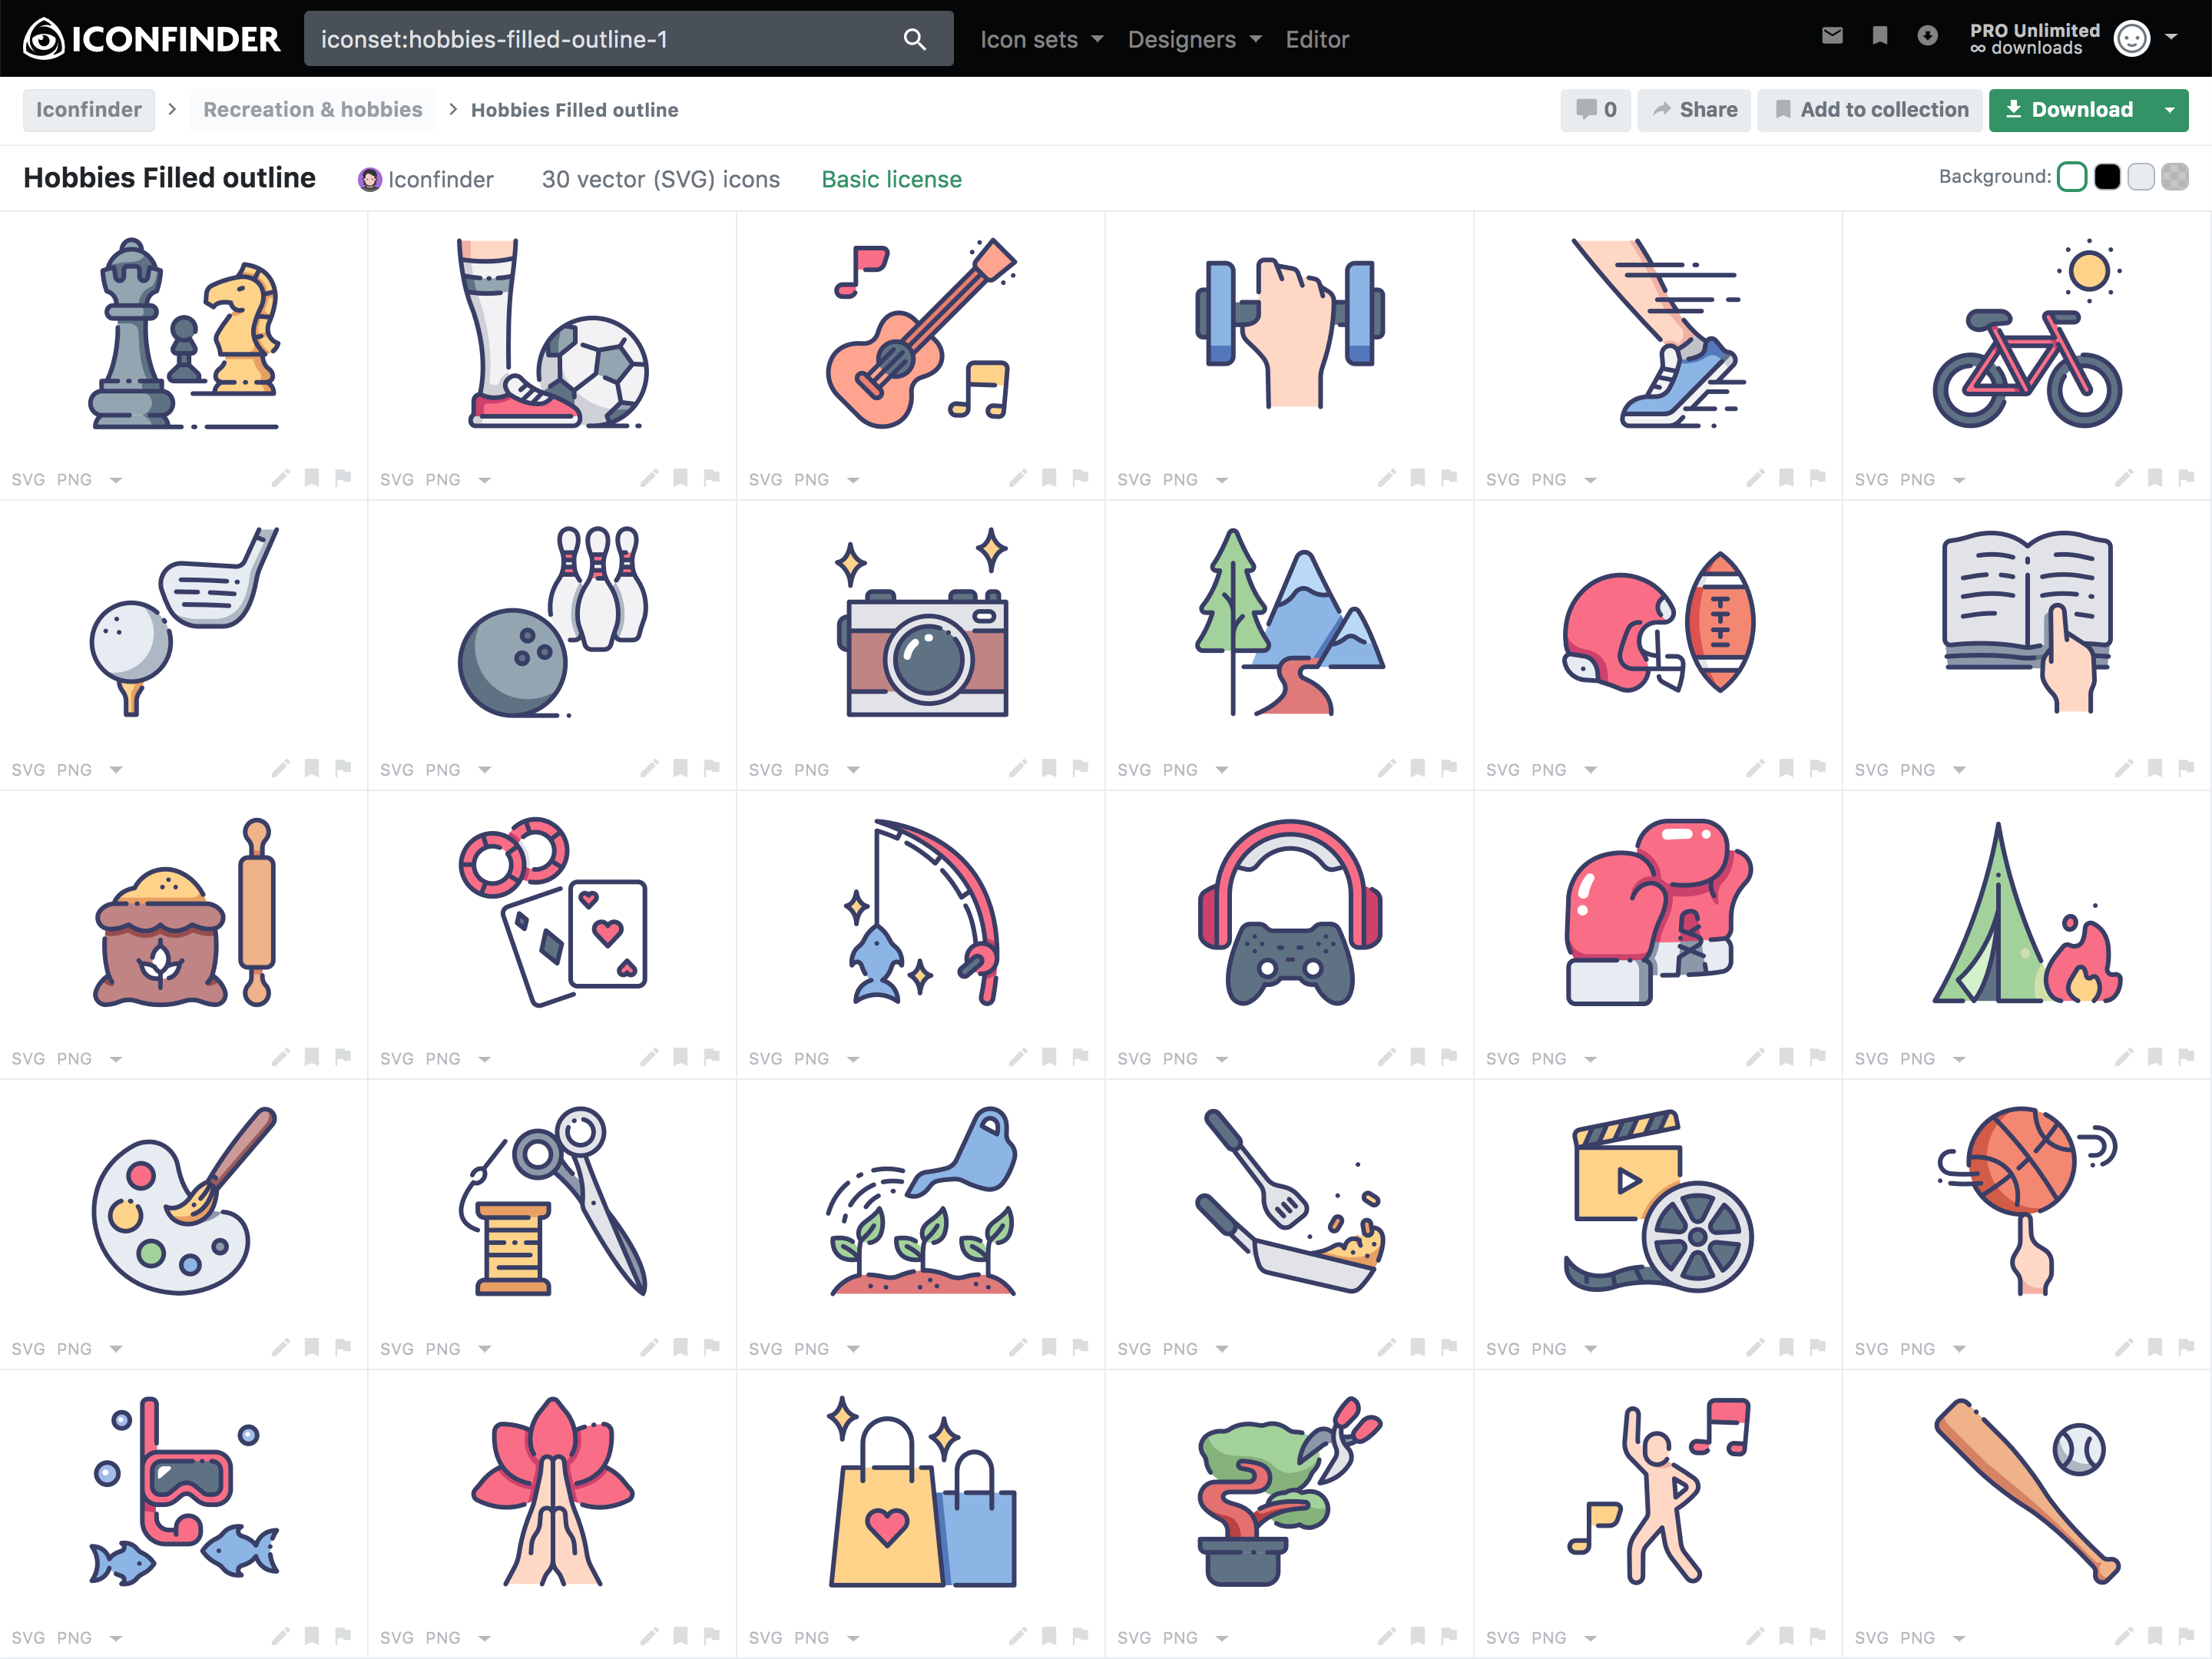Image resolution: width=2212 pixels, height=1659 pixels.
Task: Flag the film clapperboard icon
Action: click(1818, 1347)
